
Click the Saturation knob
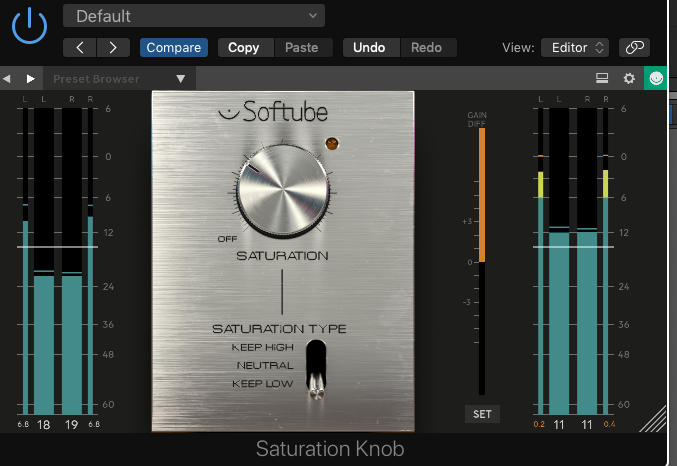tap(282, 190)
